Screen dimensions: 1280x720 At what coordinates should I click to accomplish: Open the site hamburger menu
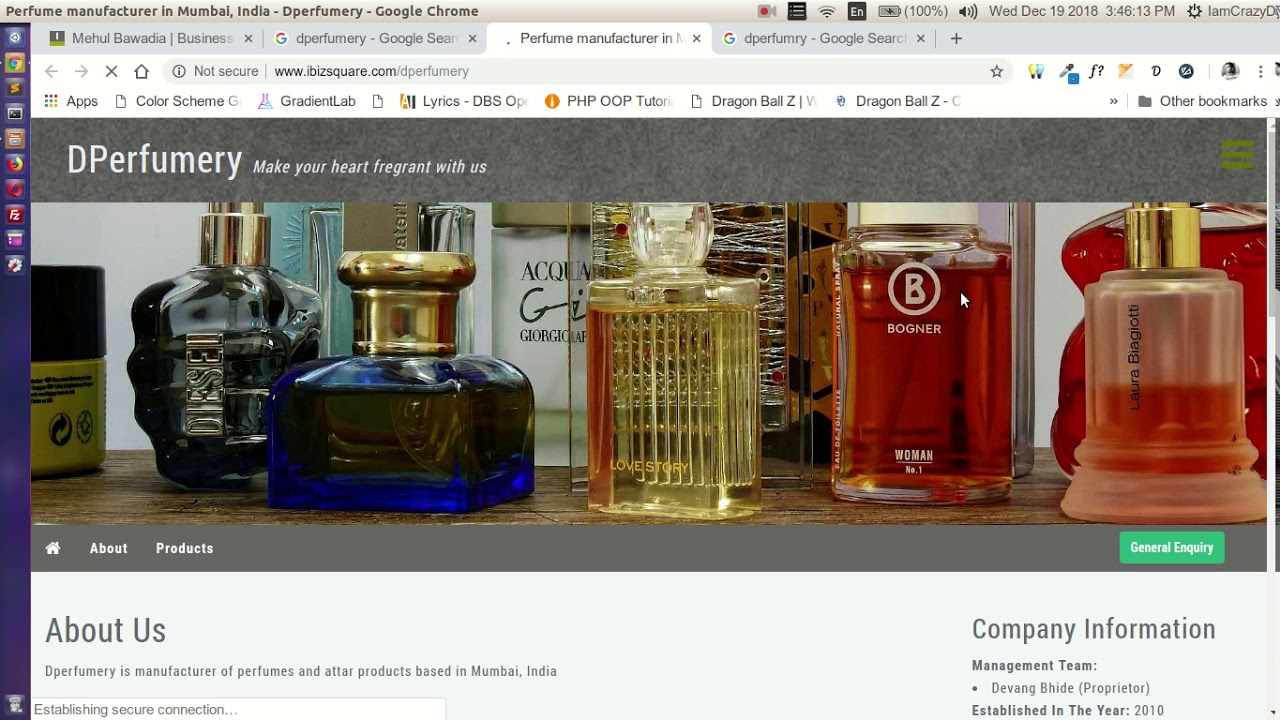click(1237, 154)
